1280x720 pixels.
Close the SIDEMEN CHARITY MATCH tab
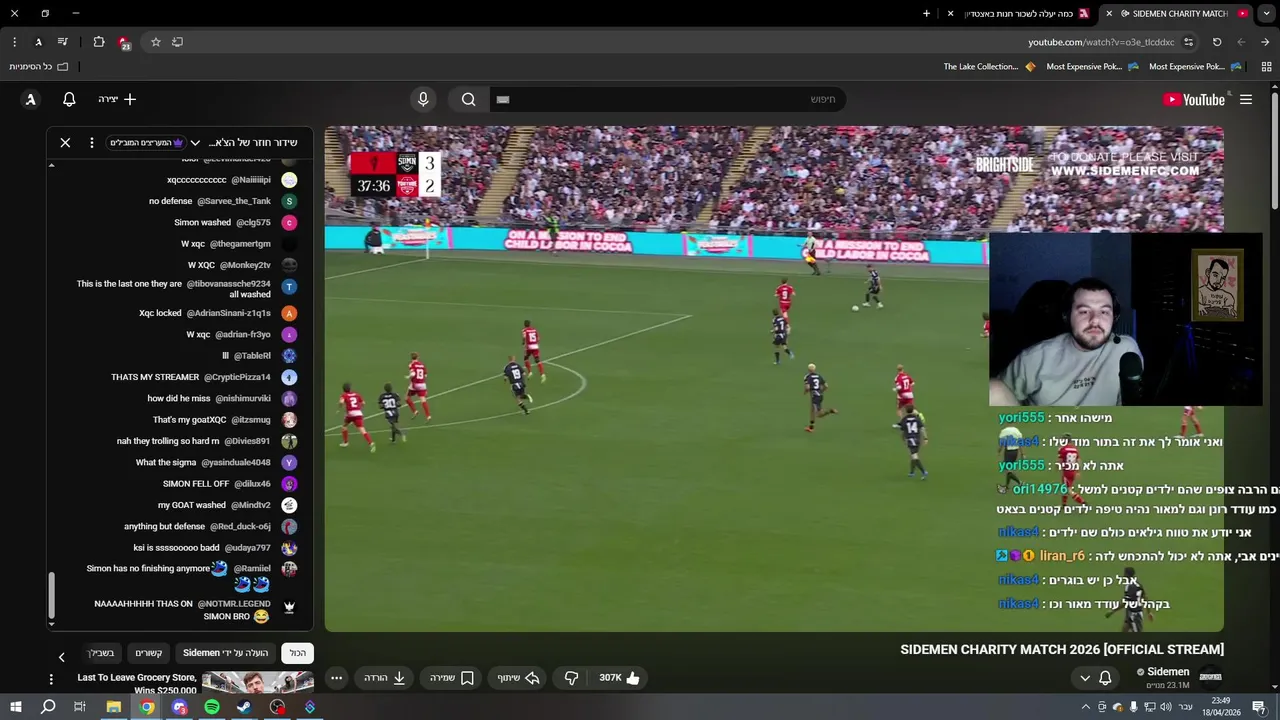point(1109,14)
